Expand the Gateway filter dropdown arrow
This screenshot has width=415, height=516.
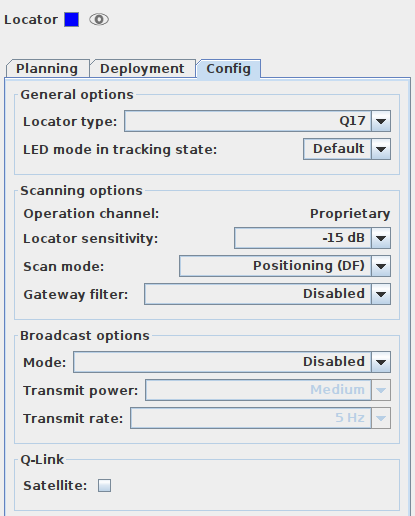(x=381, y=294)
